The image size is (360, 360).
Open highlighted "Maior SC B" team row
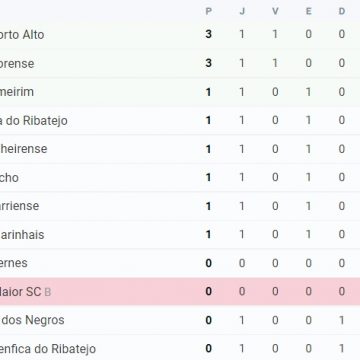tap(180, 292)
